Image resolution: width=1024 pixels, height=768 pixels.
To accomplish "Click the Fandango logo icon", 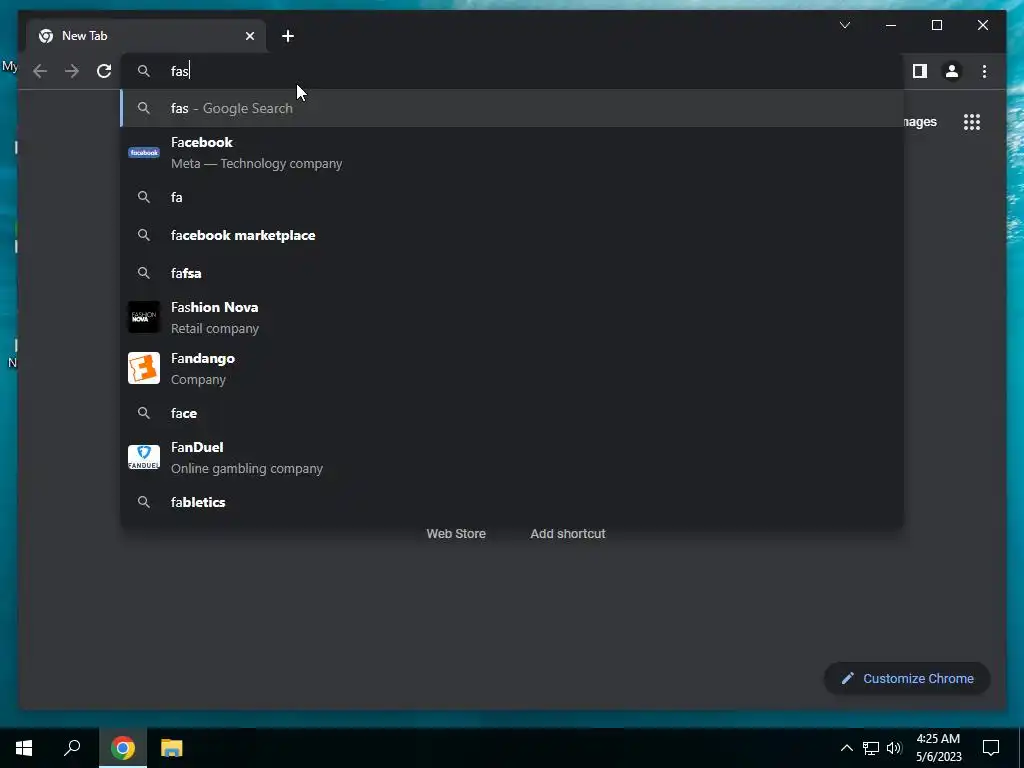I will tap(144, 368).
